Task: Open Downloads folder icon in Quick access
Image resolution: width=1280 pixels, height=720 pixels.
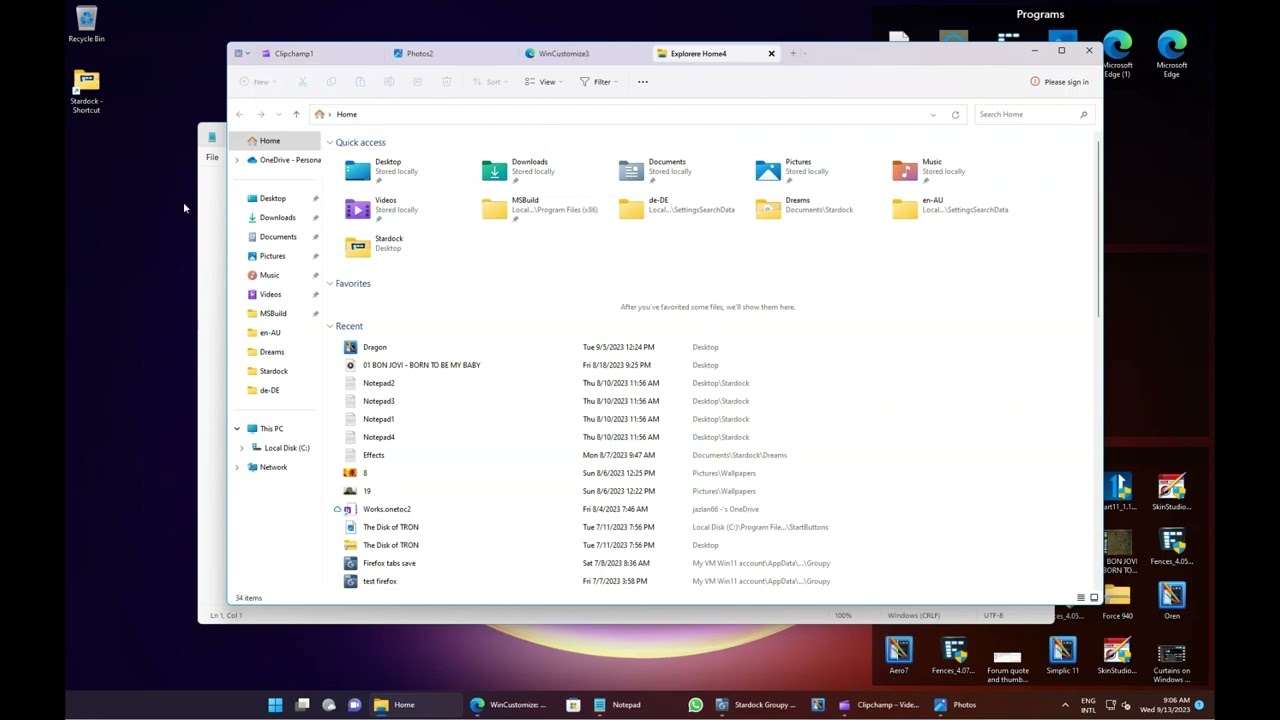Action: click(494, 170)
